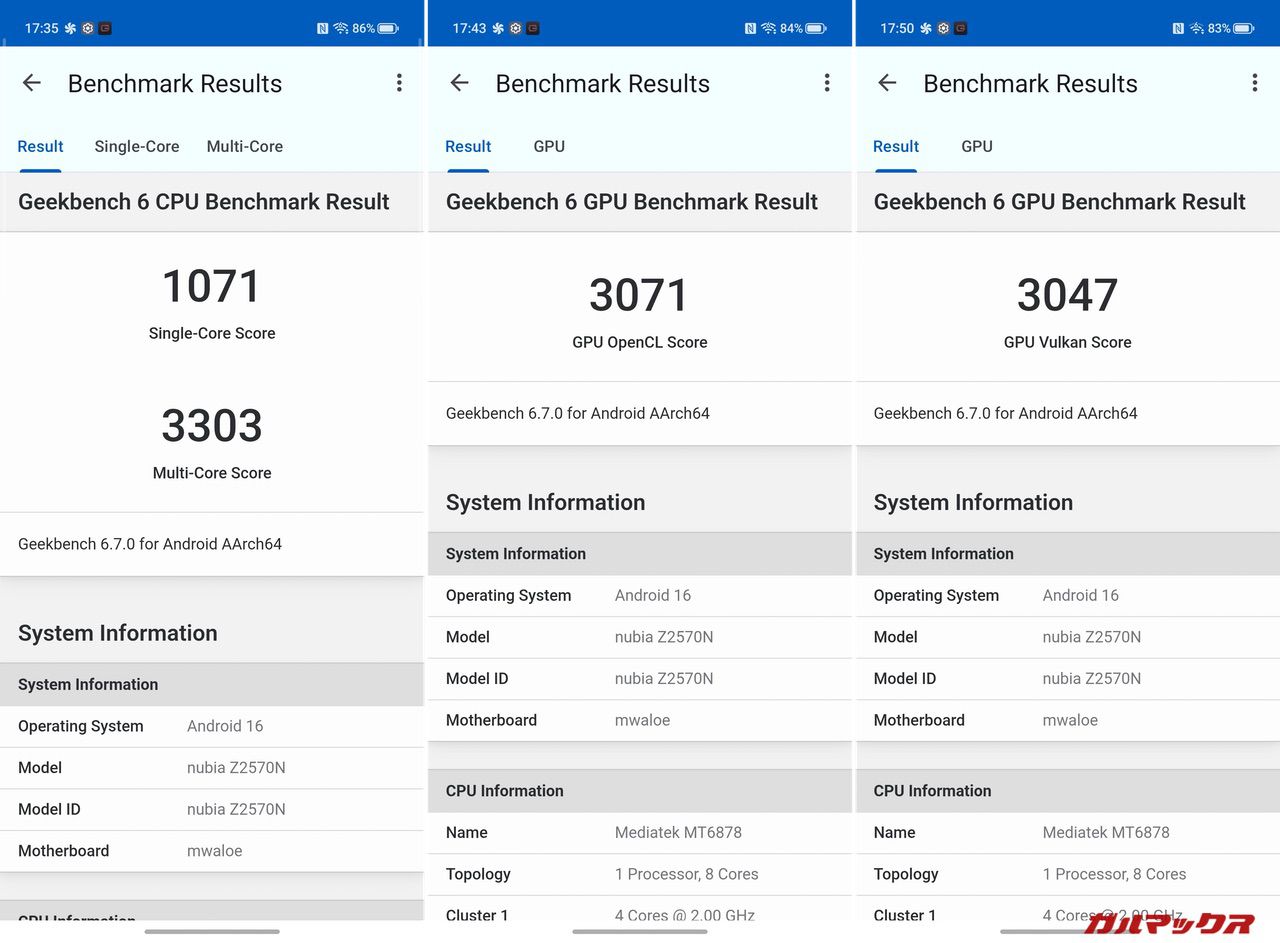This screenshot has height=943, width=1280.
Task: Open overflow menu on the CPU results screen
Action: pos(399,83)
